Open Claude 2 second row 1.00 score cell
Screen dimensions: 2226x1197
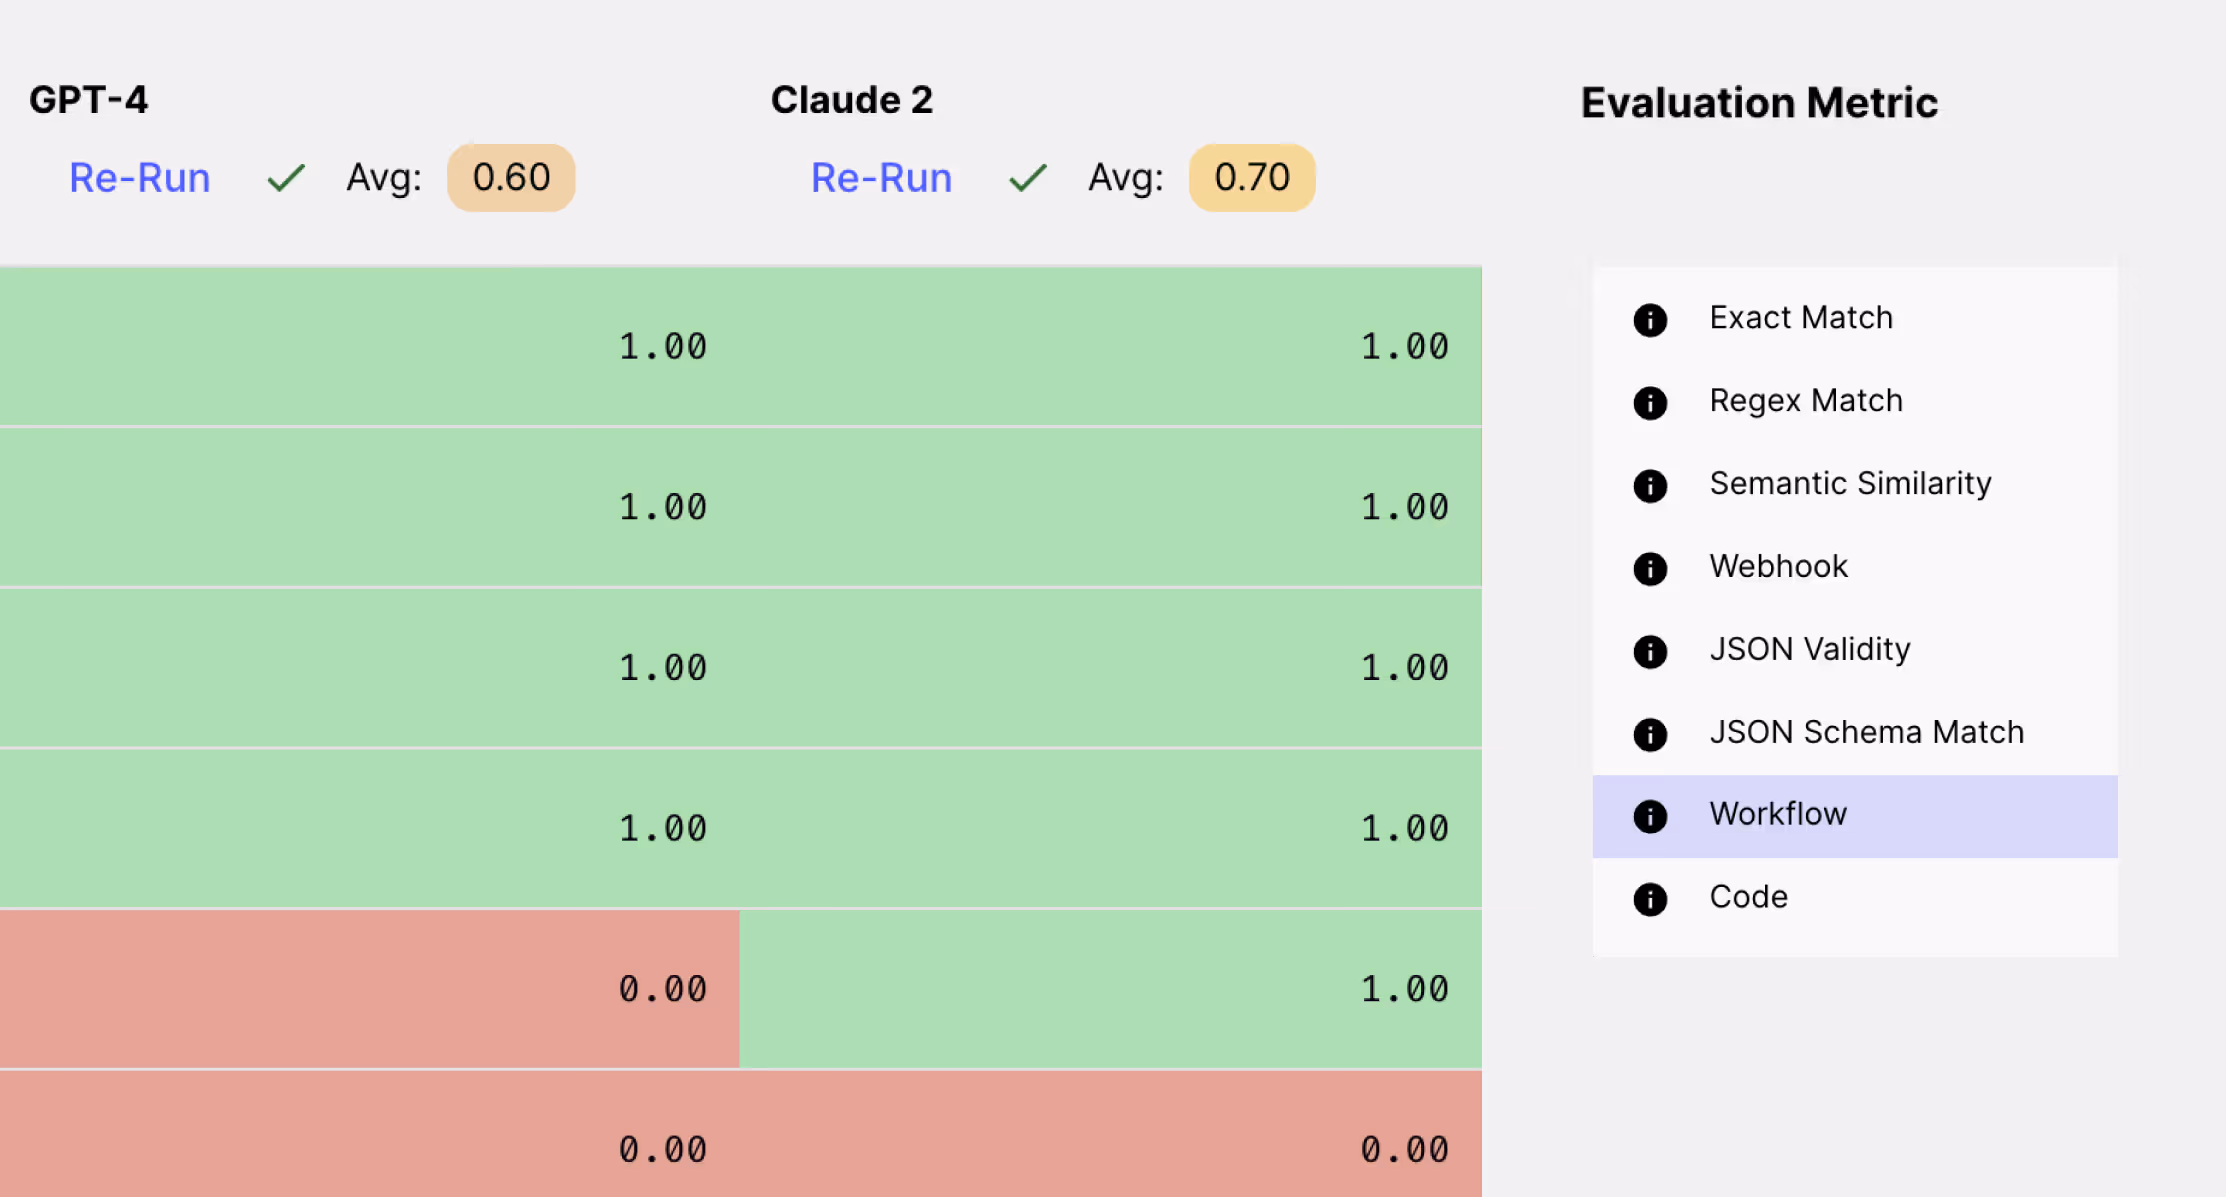pos(1111,508)
